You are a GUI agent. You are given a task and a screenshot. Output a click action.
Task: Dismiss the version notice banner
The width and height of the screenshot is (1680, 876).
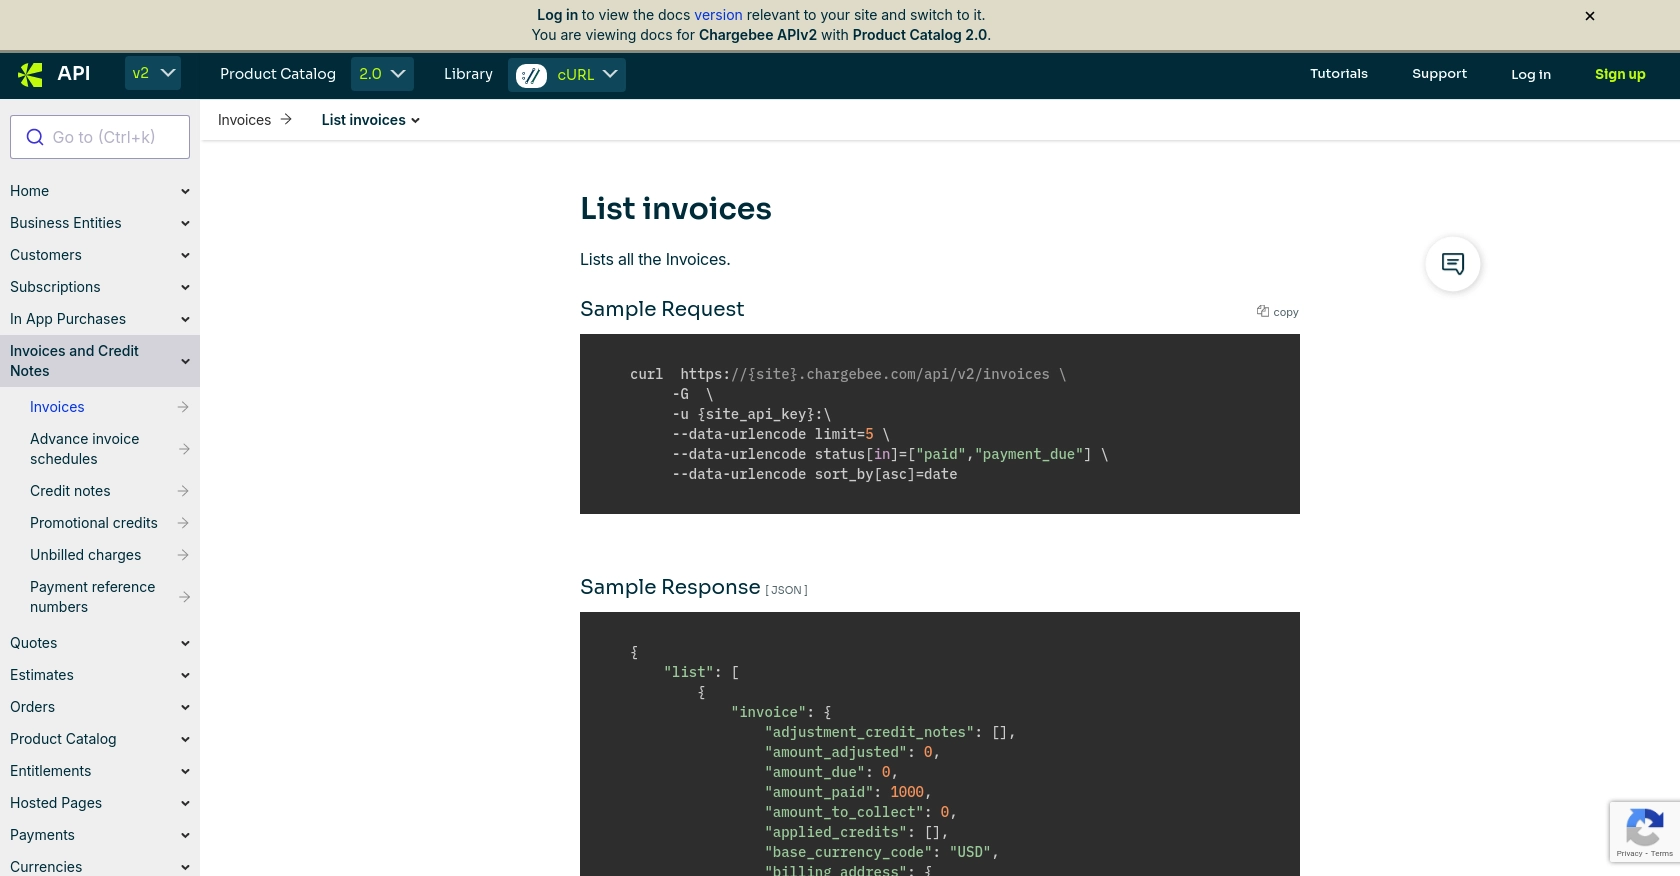click(x=1589, y=16)
